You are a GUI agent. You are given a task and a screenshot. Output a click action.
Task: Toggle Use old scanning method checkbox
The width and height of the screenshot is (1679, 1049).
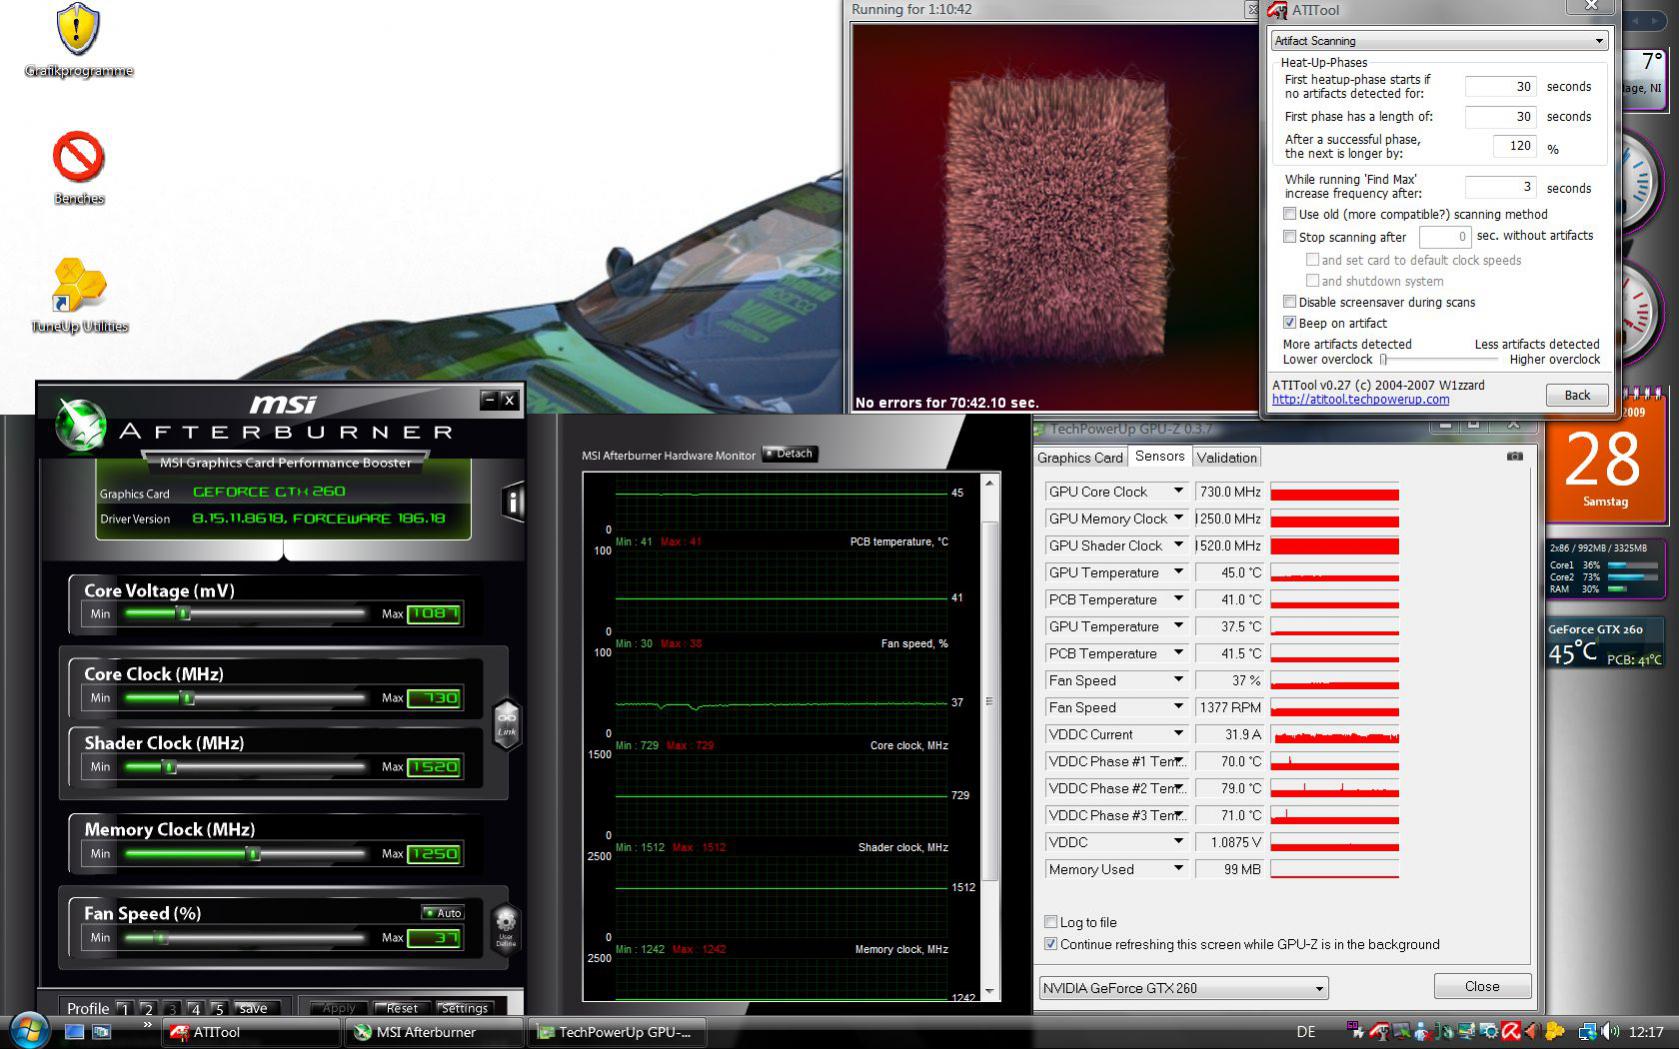[x=1290, y=214]
